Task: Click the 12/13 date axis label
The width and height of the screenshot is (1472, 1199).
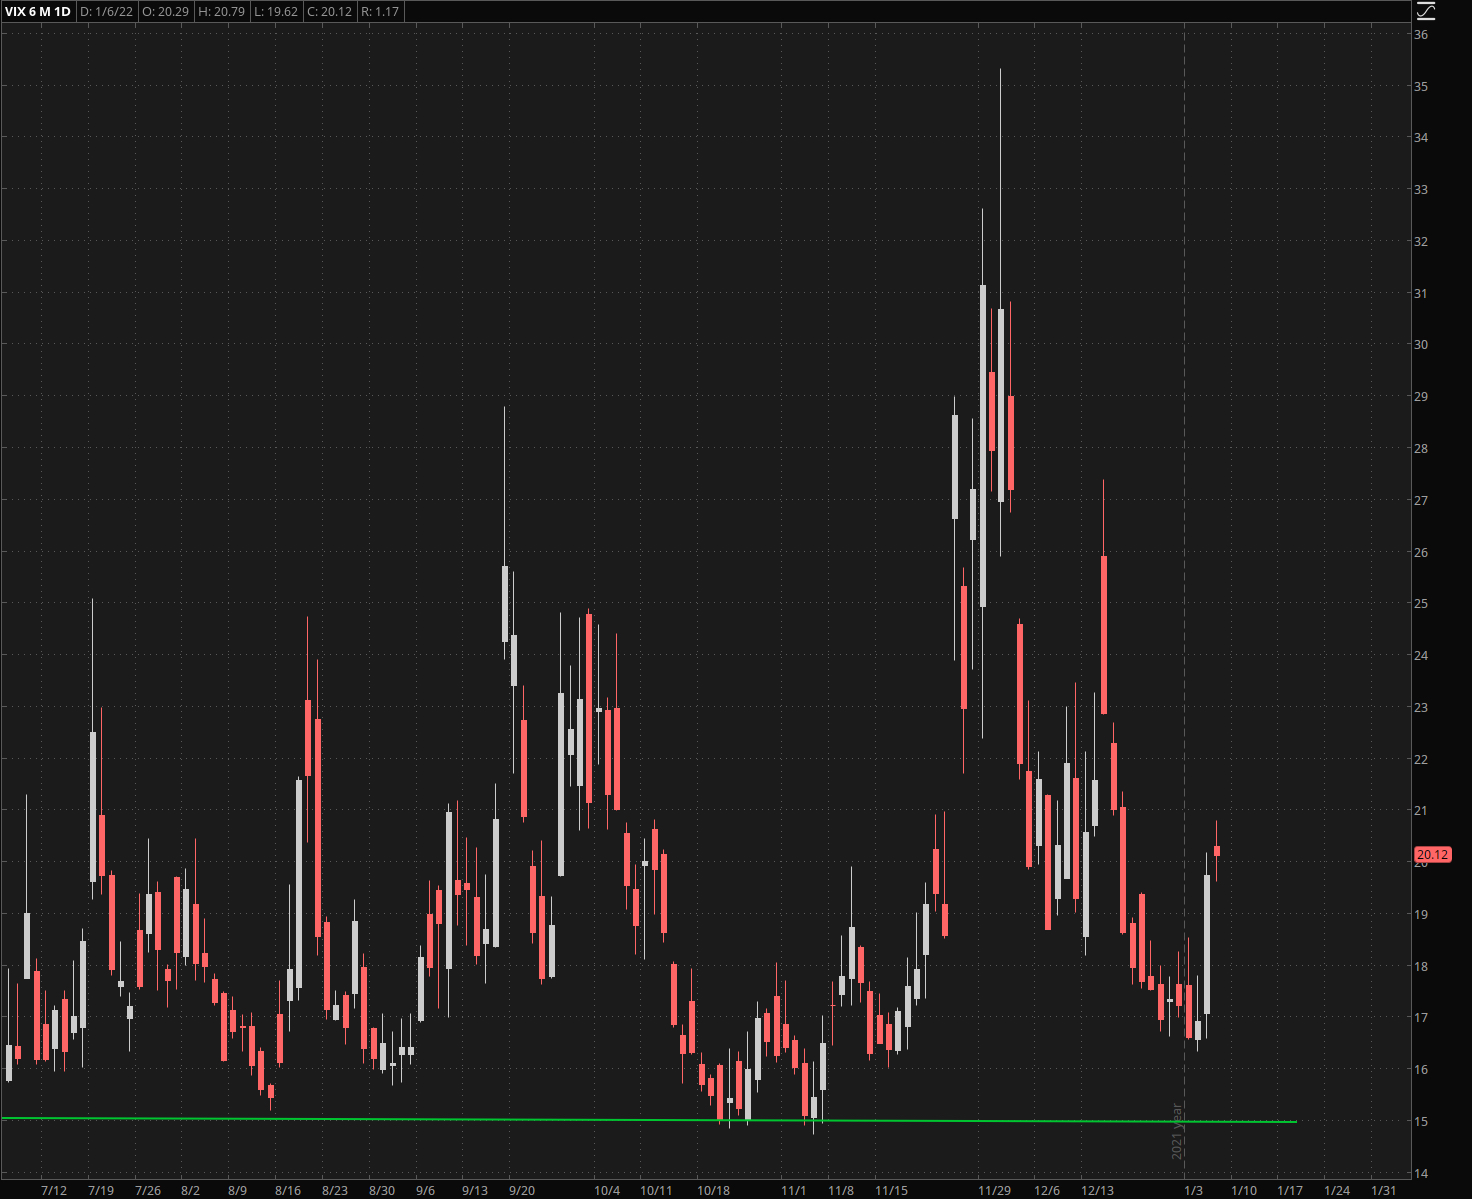Action: [x=1098, y=1190]
